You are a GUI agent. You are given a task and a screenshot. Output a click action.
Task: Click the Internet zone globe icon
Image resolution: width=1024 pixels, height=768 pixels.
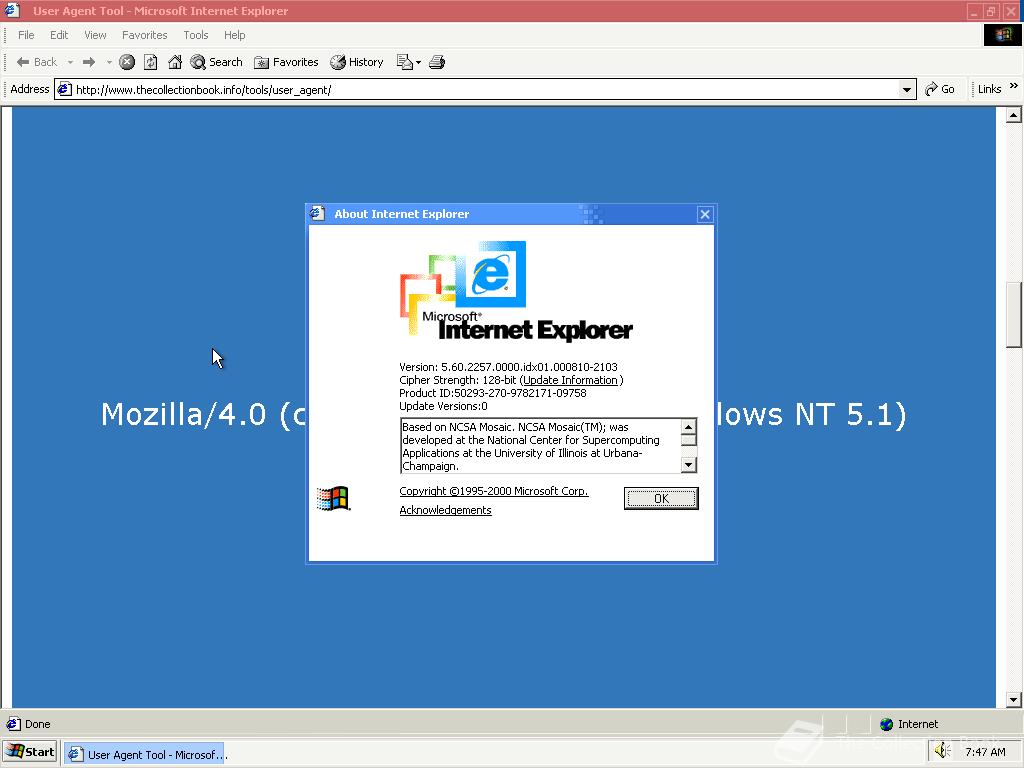pyautogui.click(x=886, y=724)
